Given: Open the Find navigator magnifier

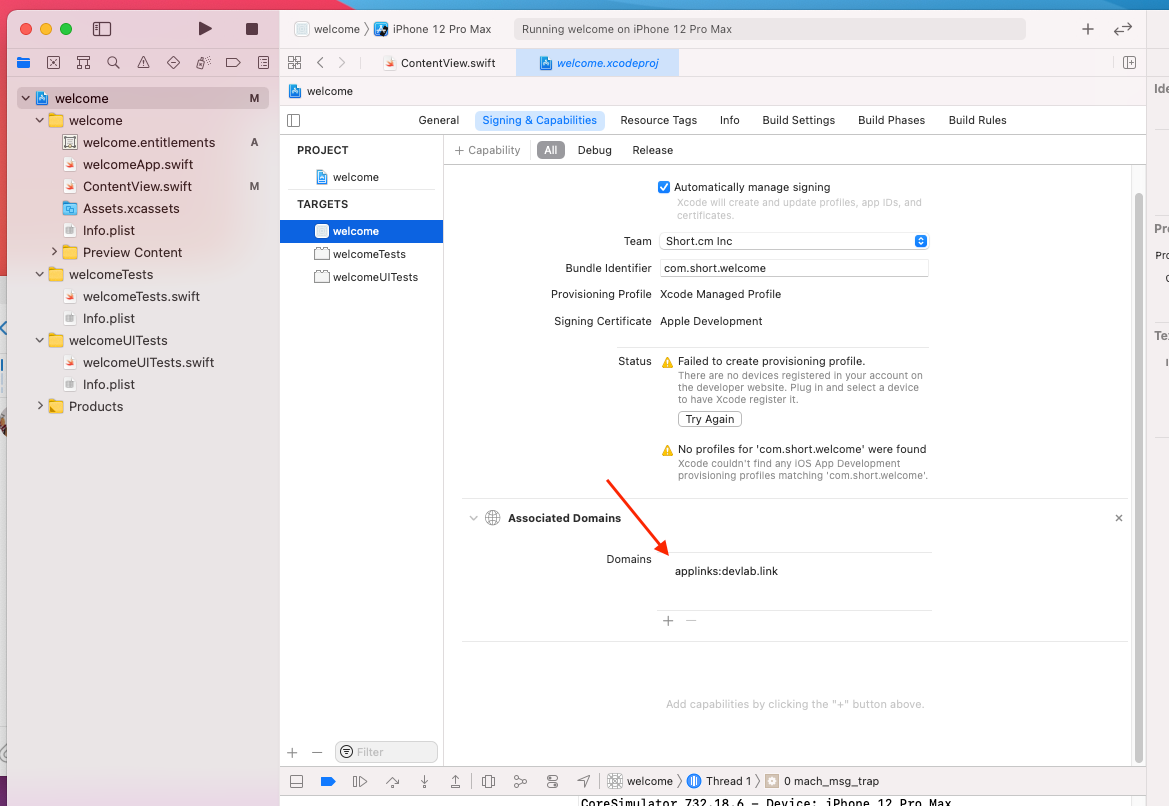Looking at the screenshot, I should point(113,63).
